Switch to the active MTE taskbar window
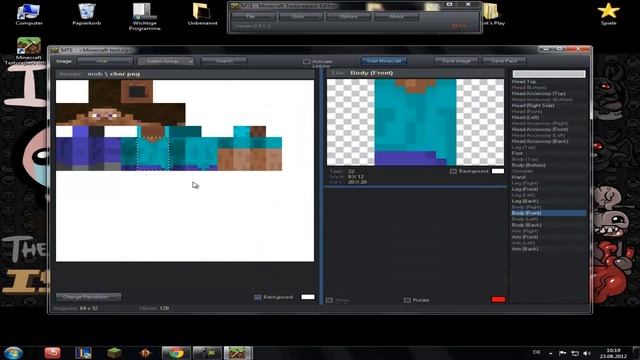Viewport: 640px width, 360px height. [x=238, y=353]
